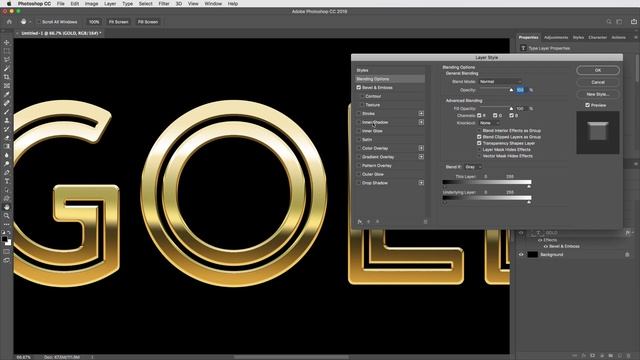Screen dimensions: 640x360
Task: Toggle the Bevel & Emboss checkbox
Action: click(x=359, y=87)
